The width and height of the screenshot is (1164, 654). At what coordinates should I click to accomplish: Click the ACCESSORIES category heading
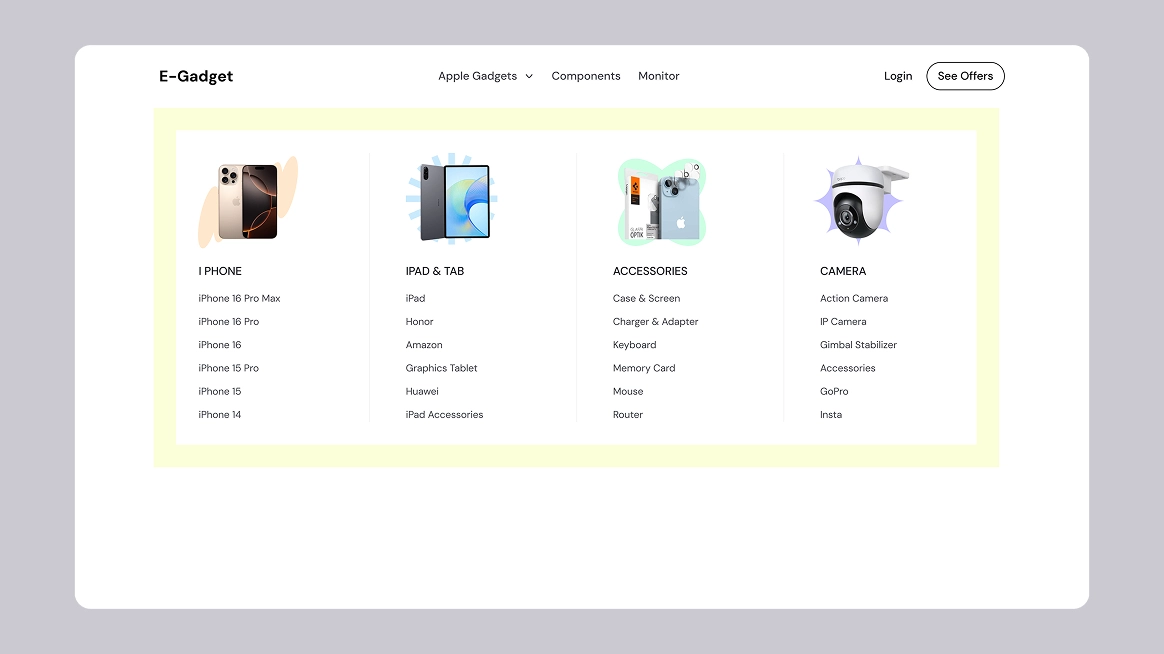click(x=650, y=271)
